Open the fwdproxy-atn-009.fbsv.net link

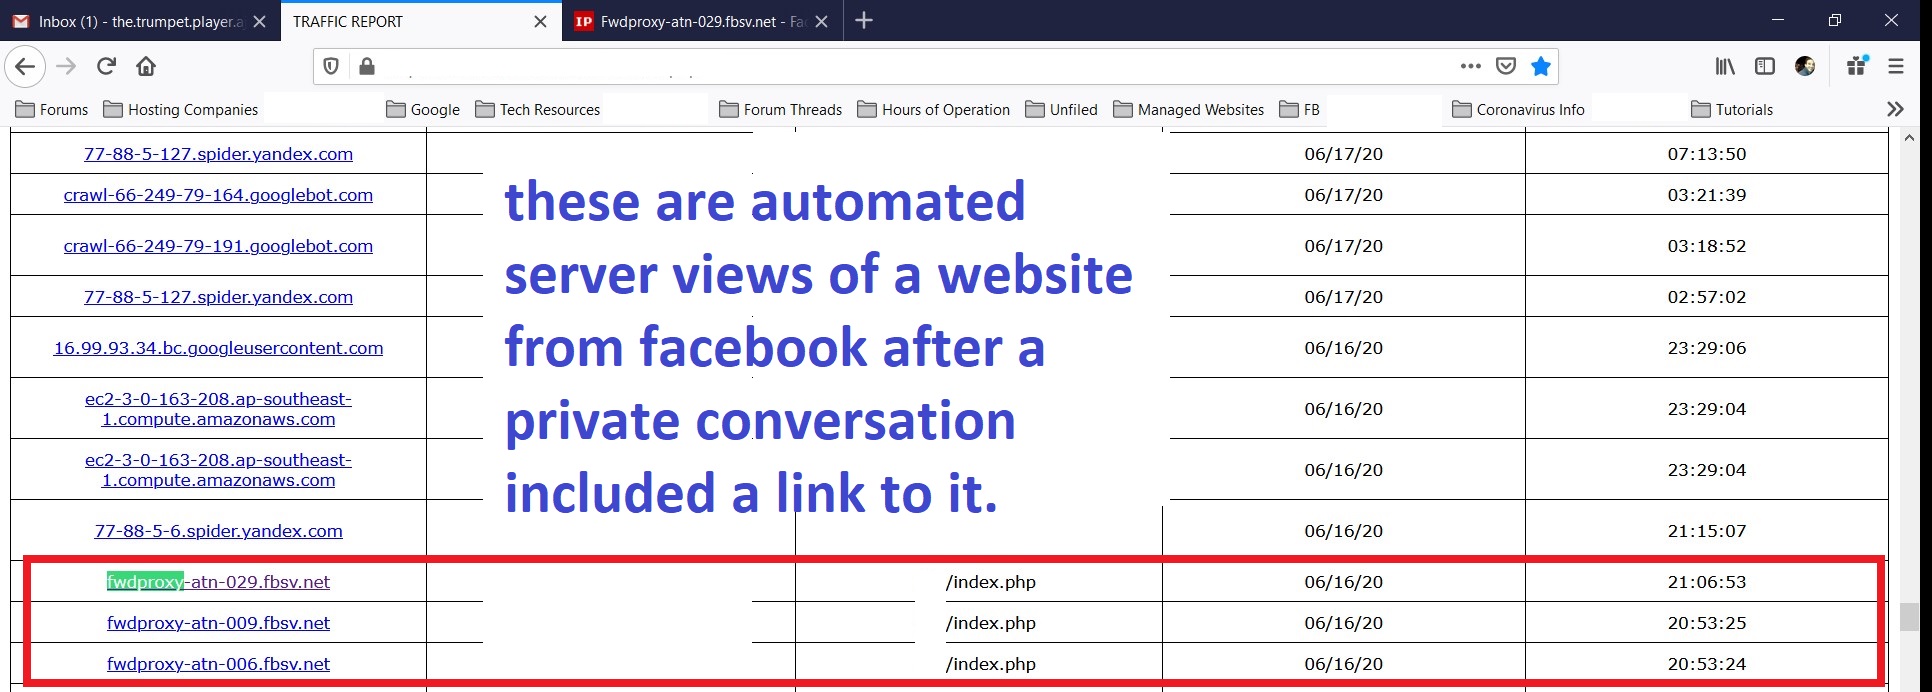click(x=218, y=623)
